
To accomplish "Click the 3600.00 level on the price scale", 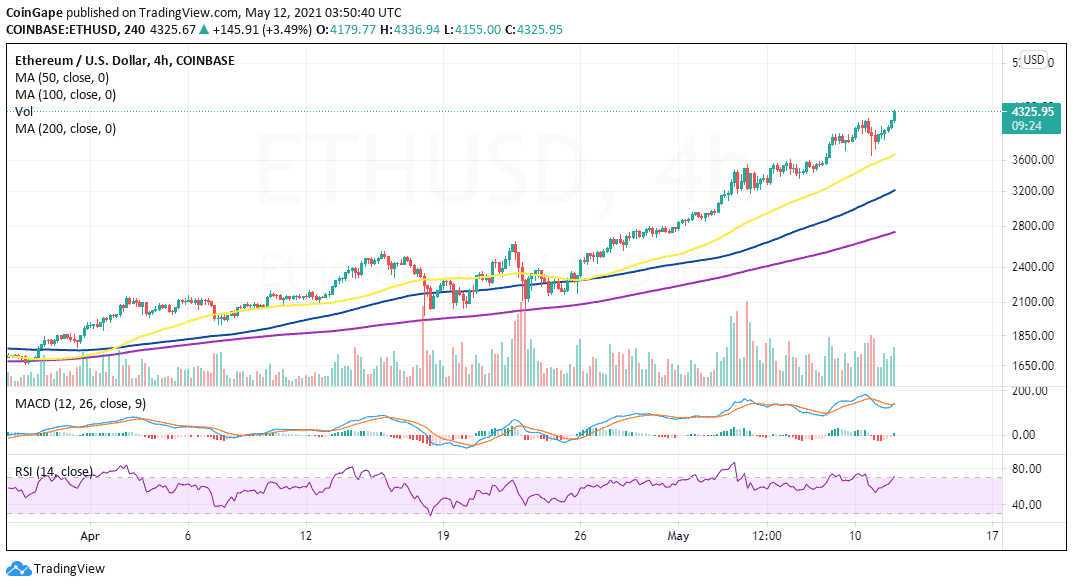I will coord(1033,159).
